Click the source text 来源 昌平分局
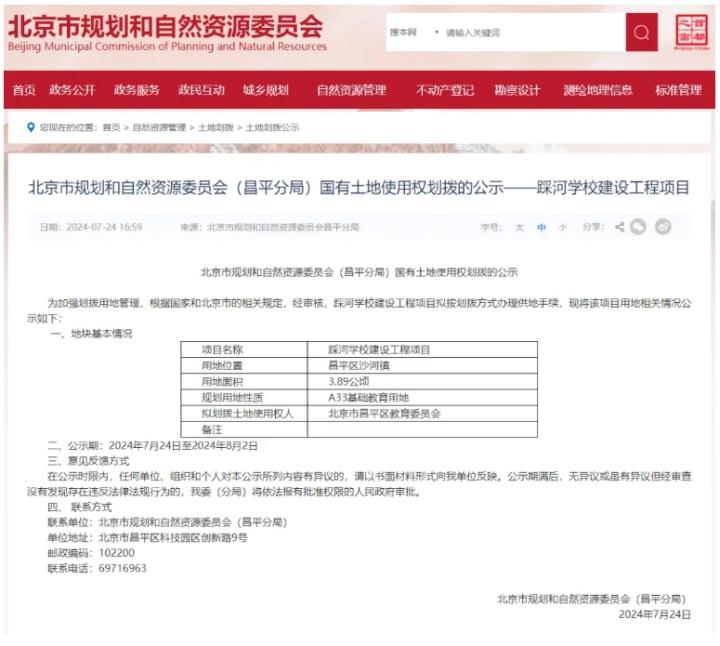720x646 pixels. click(270, 227)
